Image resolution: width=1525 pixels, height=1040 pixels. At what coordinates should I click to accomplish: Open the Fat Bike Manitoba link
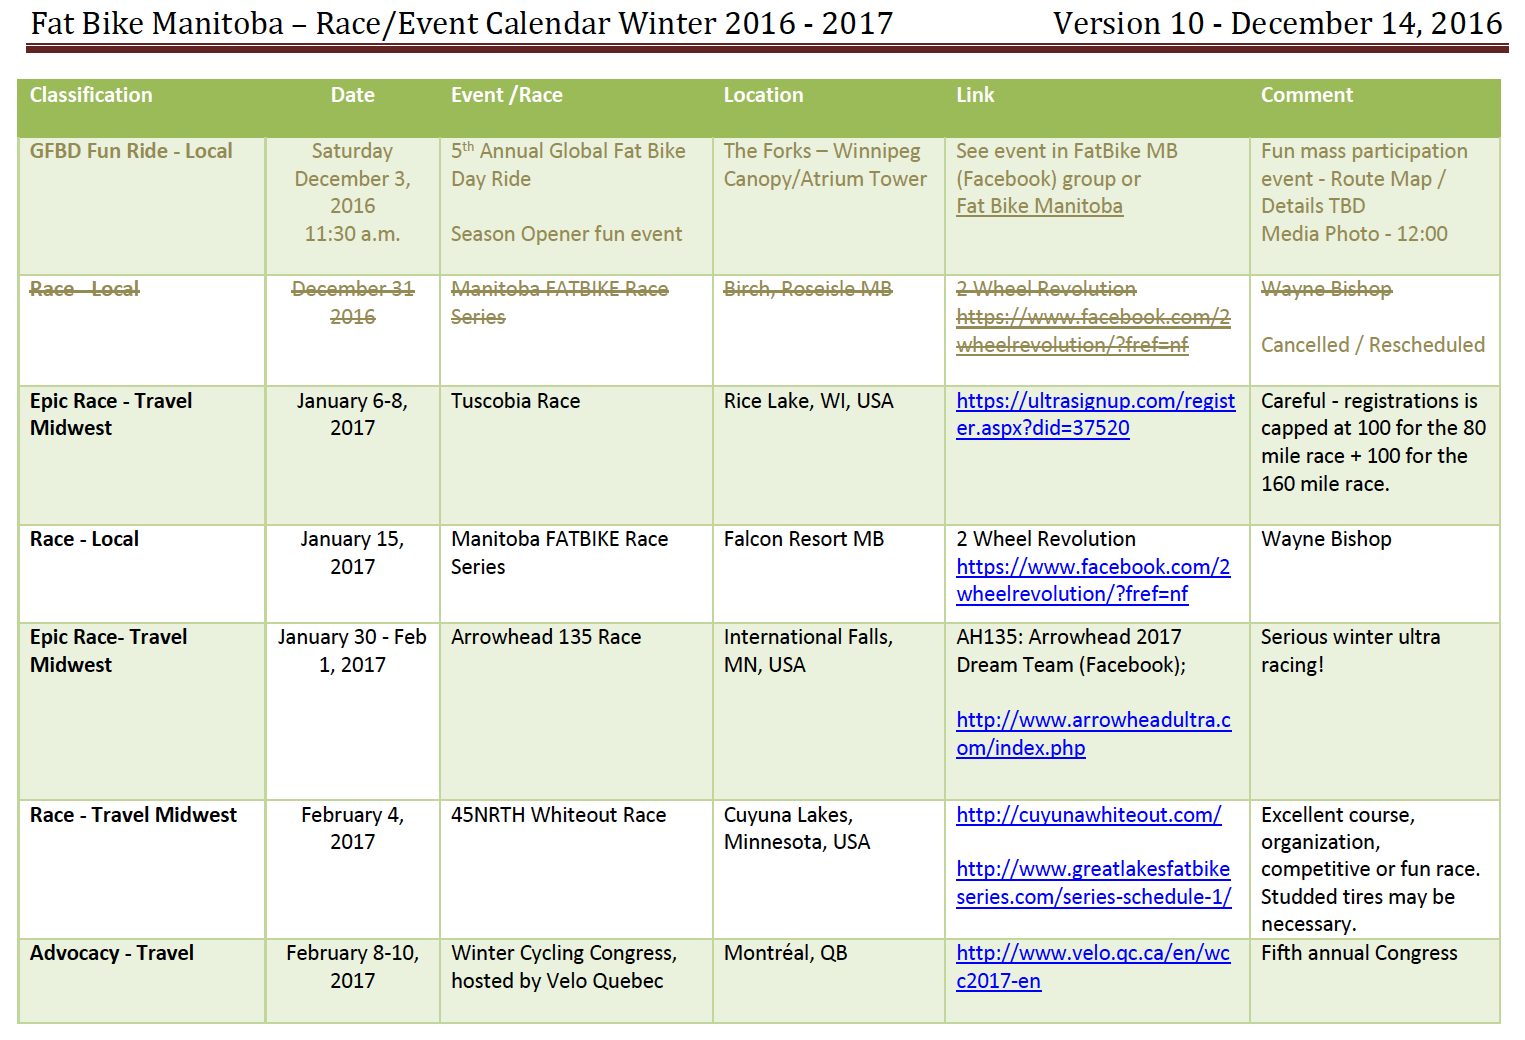point(1039,207)
